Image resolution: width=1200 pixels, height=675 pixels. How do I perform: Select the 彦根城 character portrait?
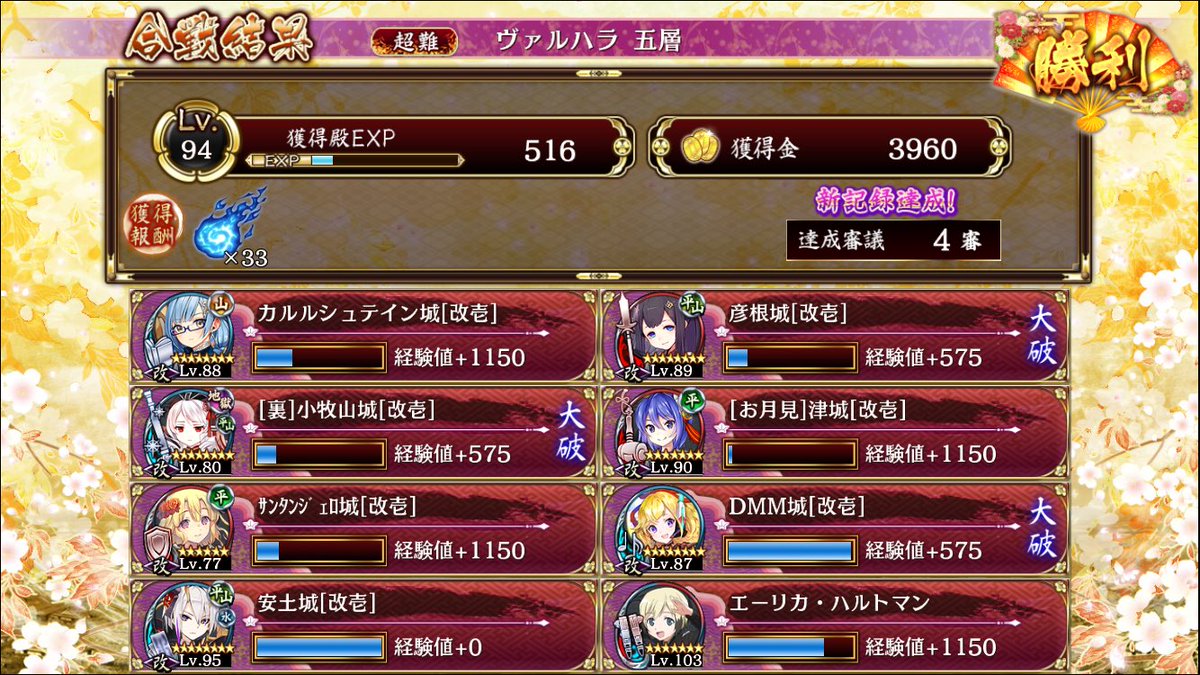(x=661, y=336)
